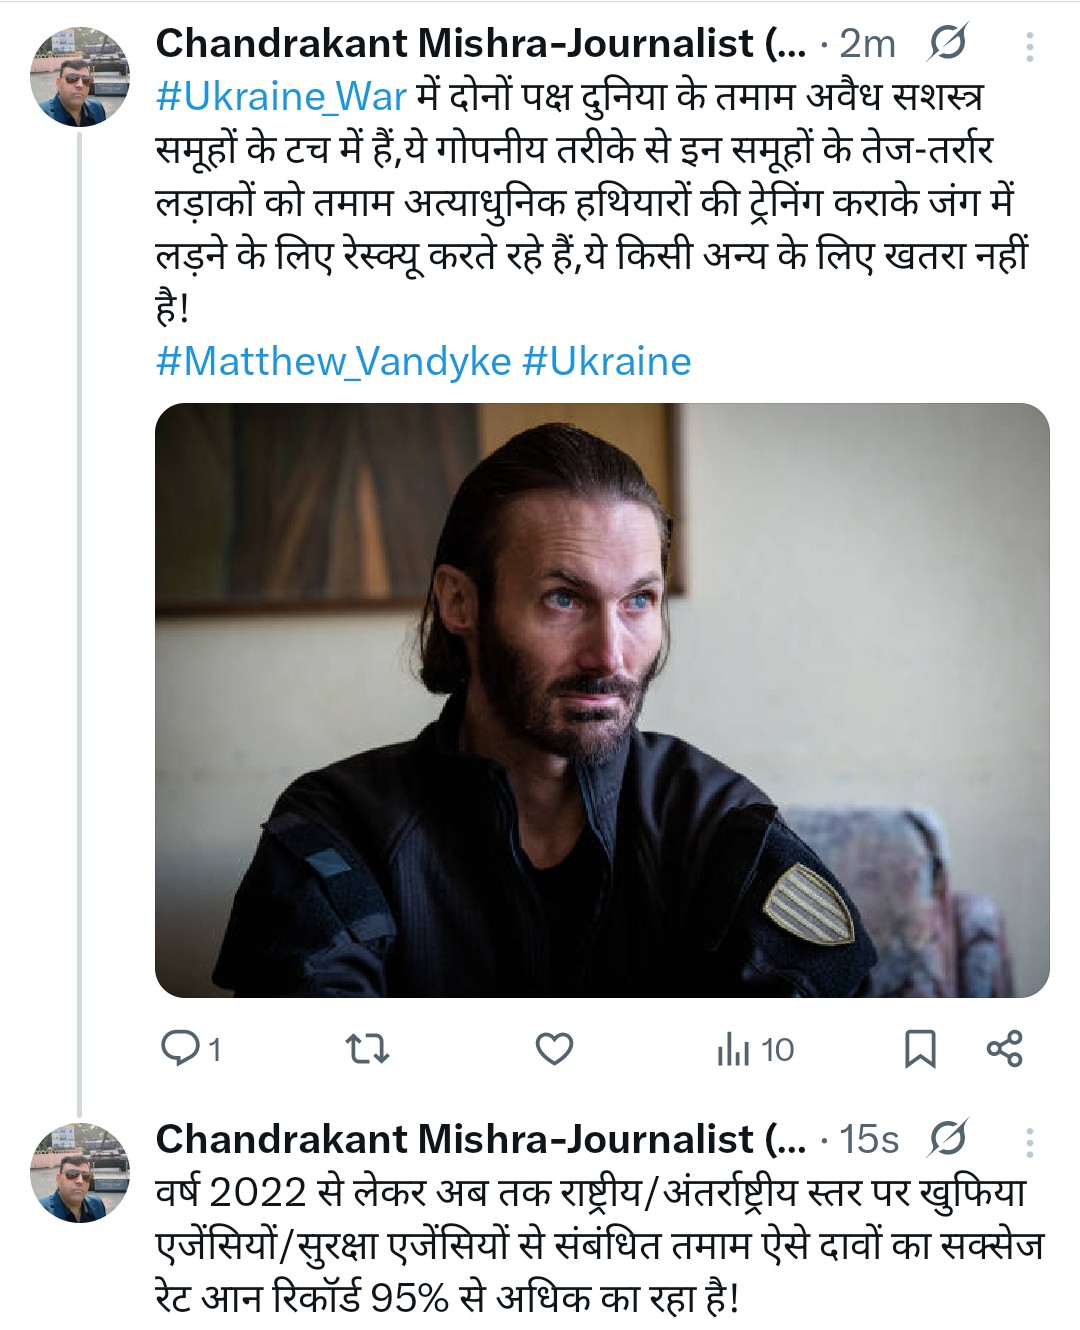
Task: Click the Grok icon beside the 2m timestamp
Action: [946, 44]
